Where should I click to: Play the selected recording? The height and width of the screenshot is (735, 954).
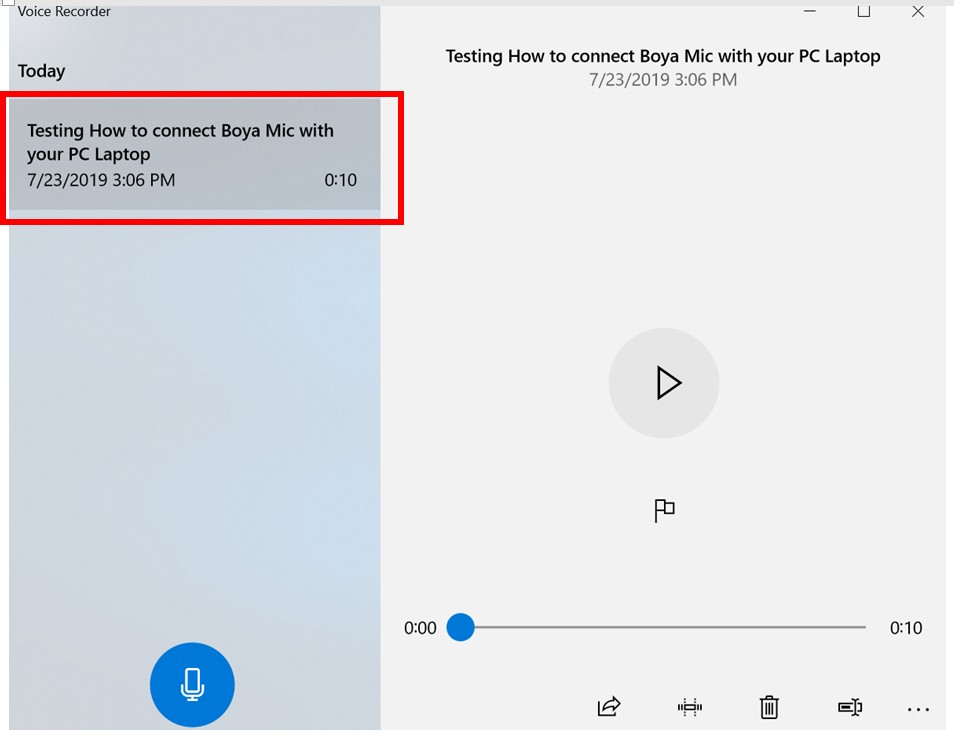click(664, 383)
